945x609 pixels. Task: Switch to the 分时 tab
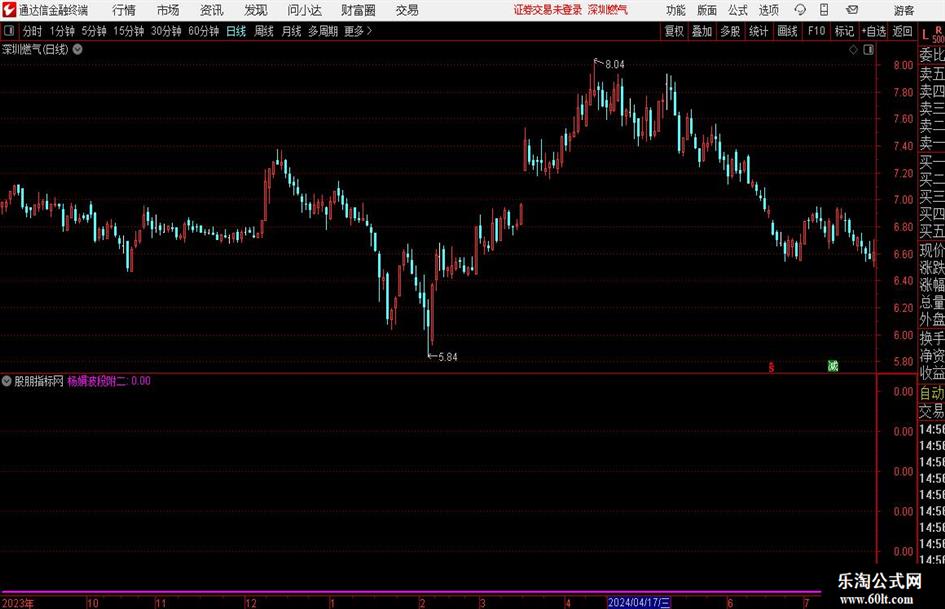click(33, 31)
